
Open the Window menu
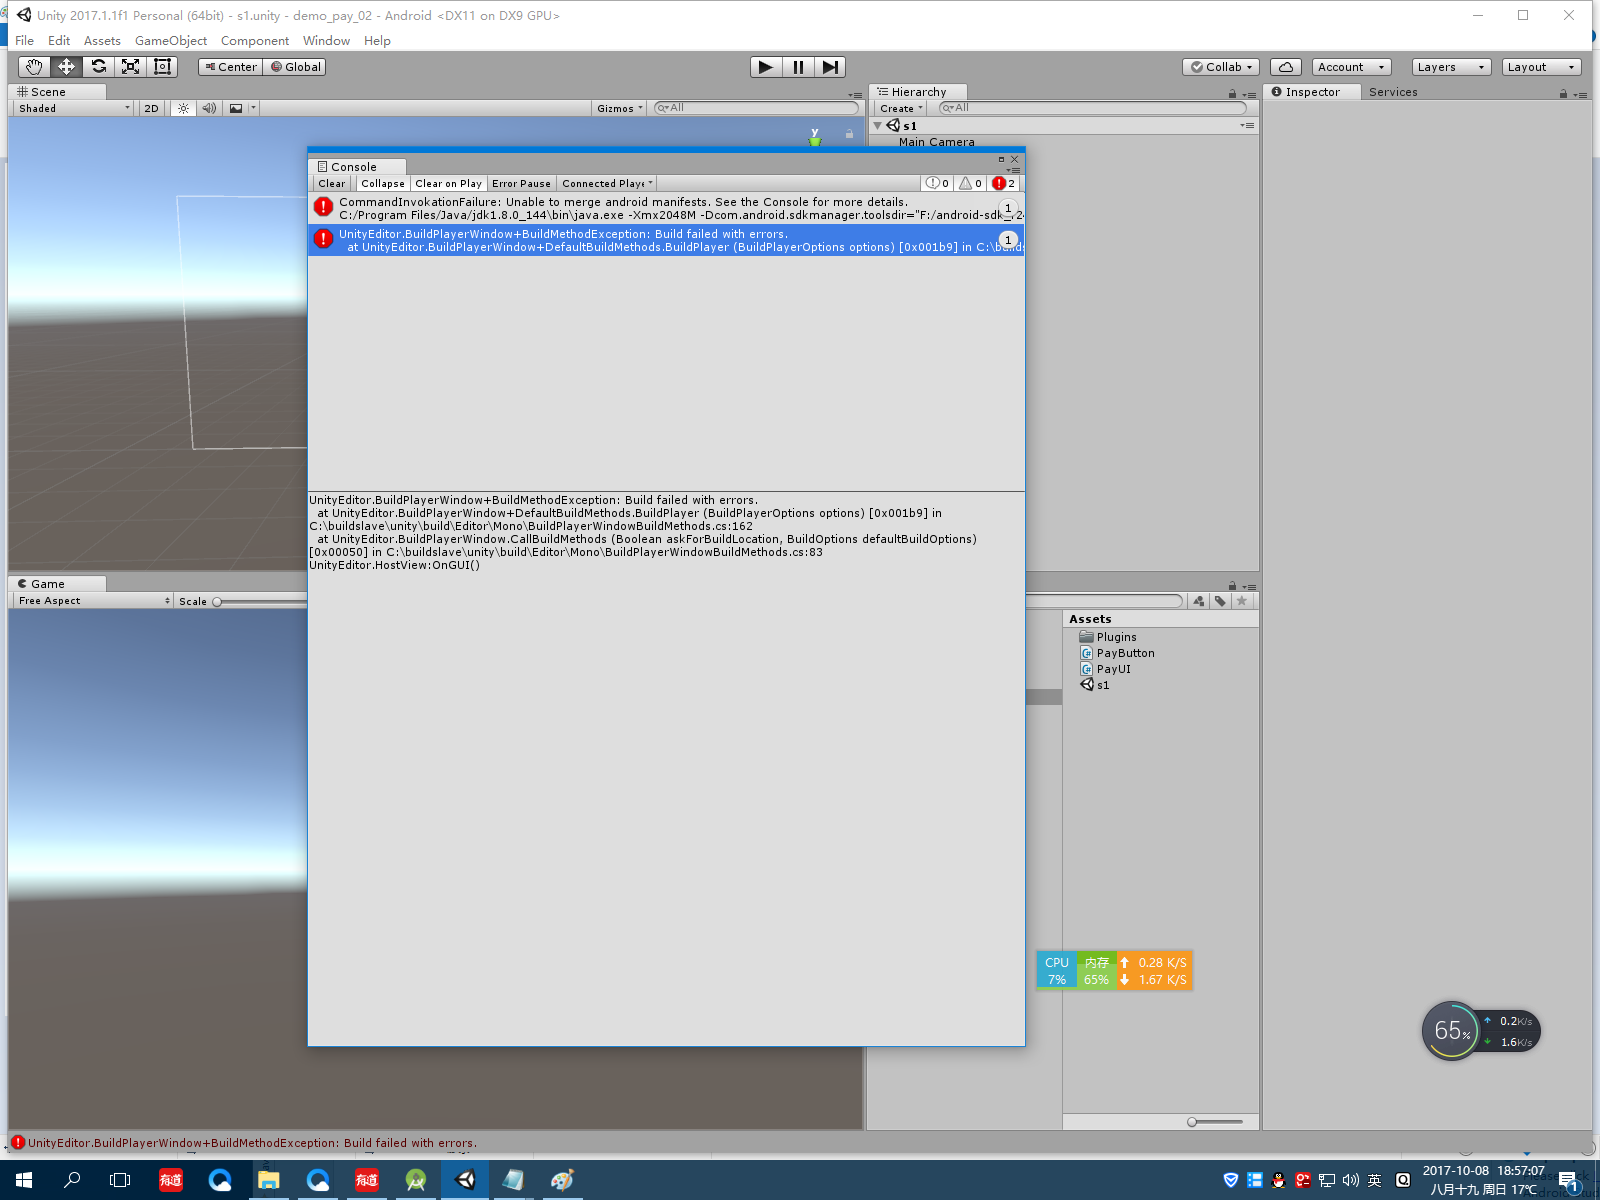tap(326, 41)
